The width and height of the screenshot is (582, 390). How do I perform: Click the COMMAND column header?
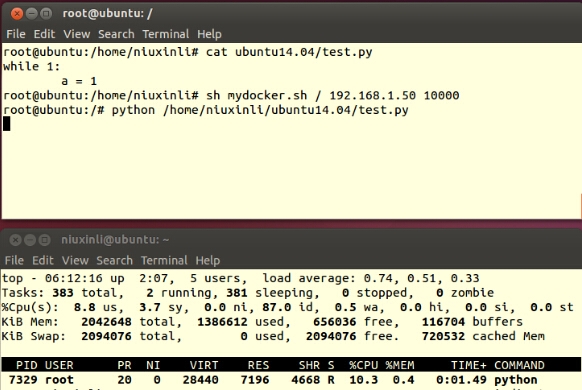[519, 366]
